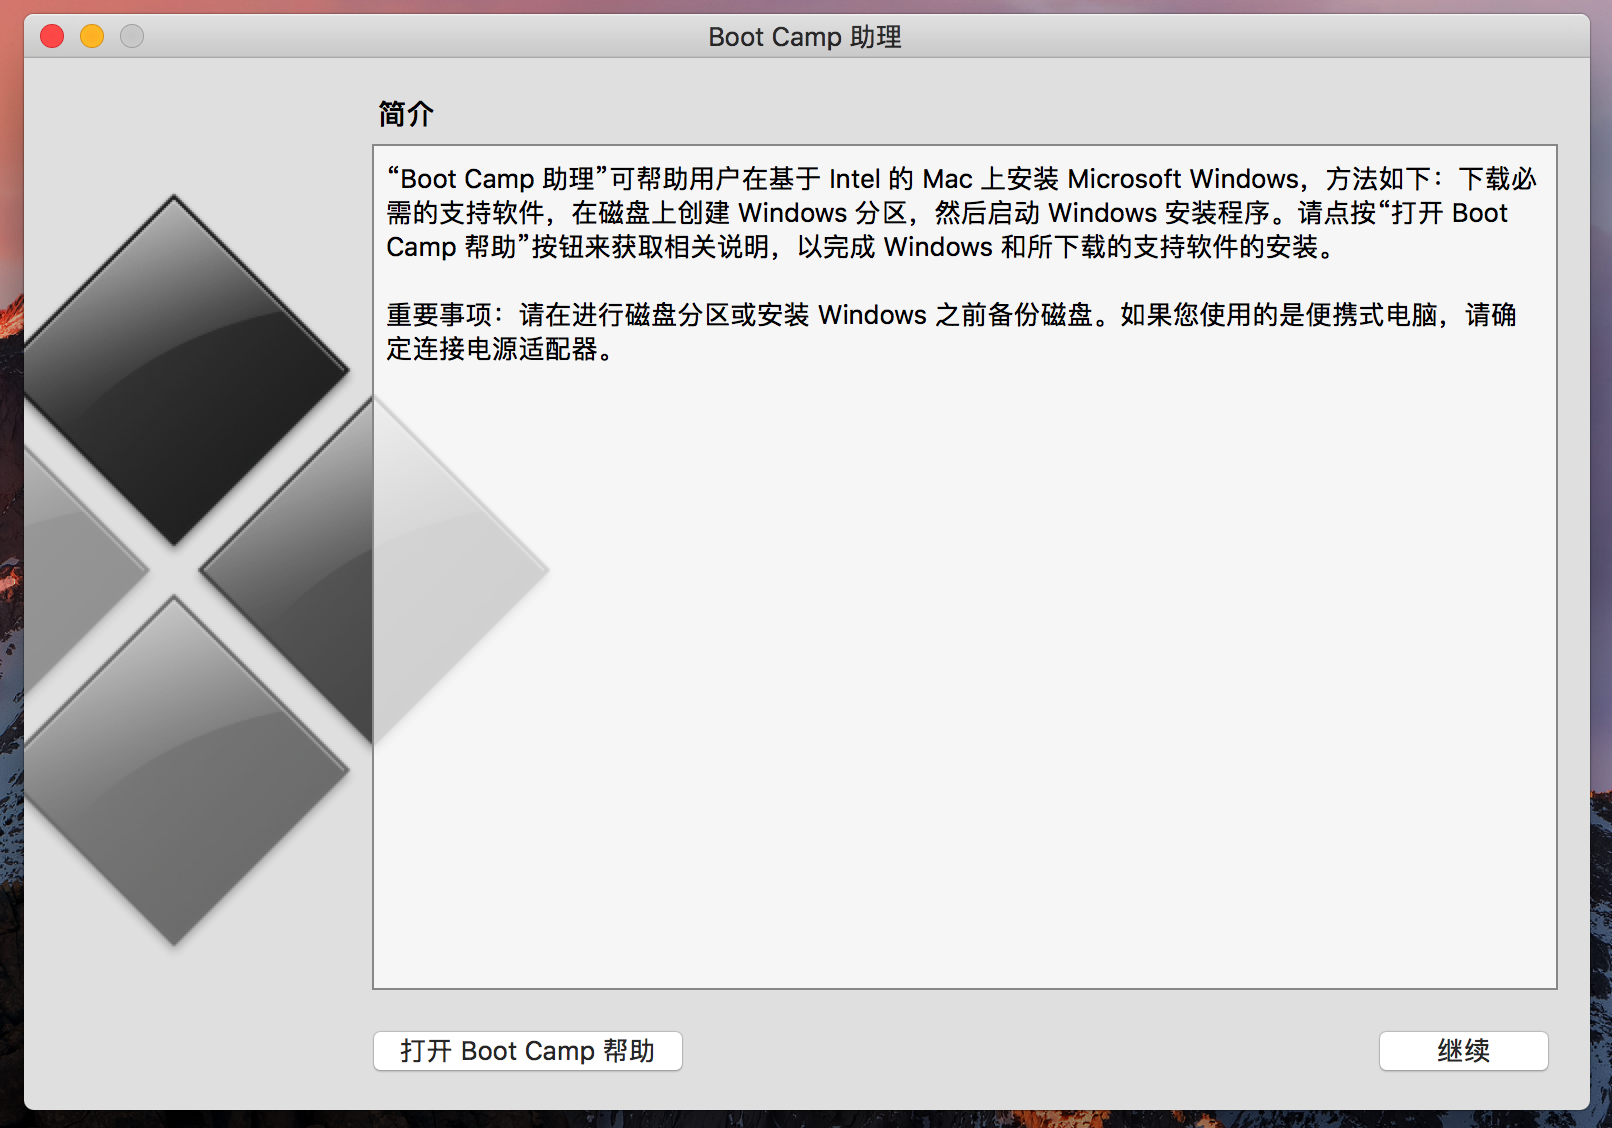Screen dimensions: 1612x1128
Task: Click the greyed-out zoom button in title bar
Action: (132, 37)
